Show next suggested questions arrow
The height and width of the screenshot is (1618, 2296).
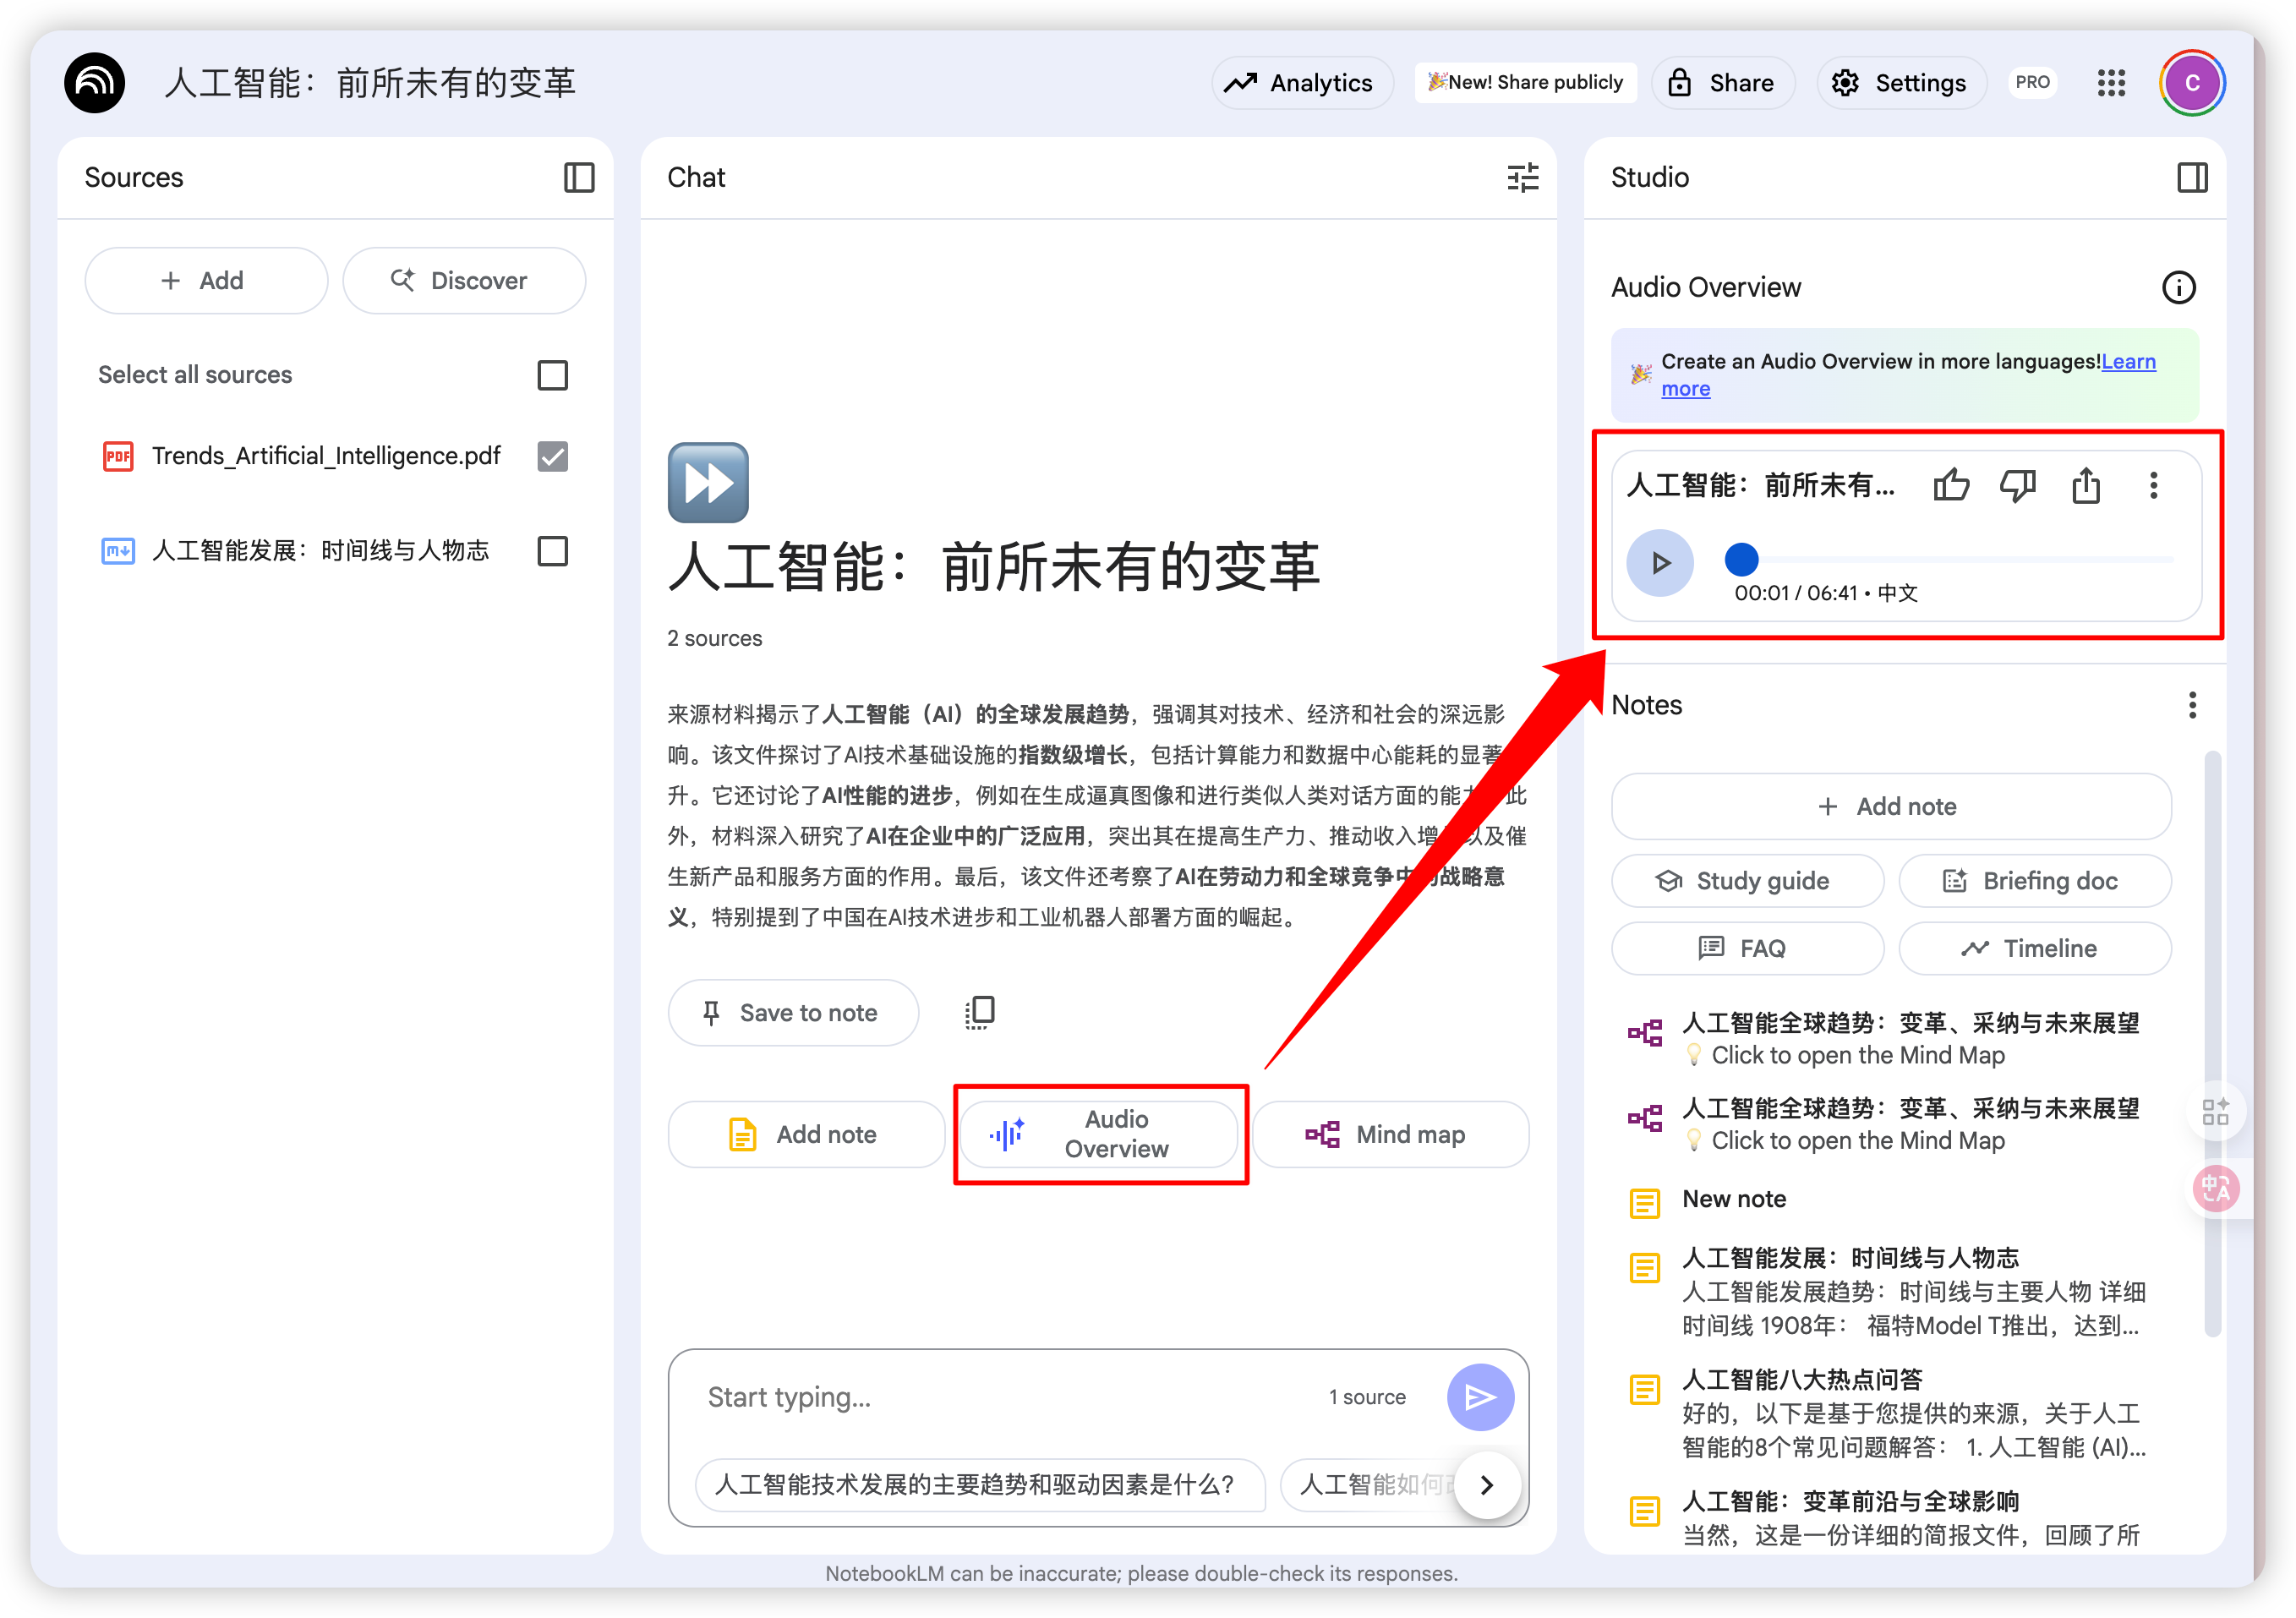1487,1485
